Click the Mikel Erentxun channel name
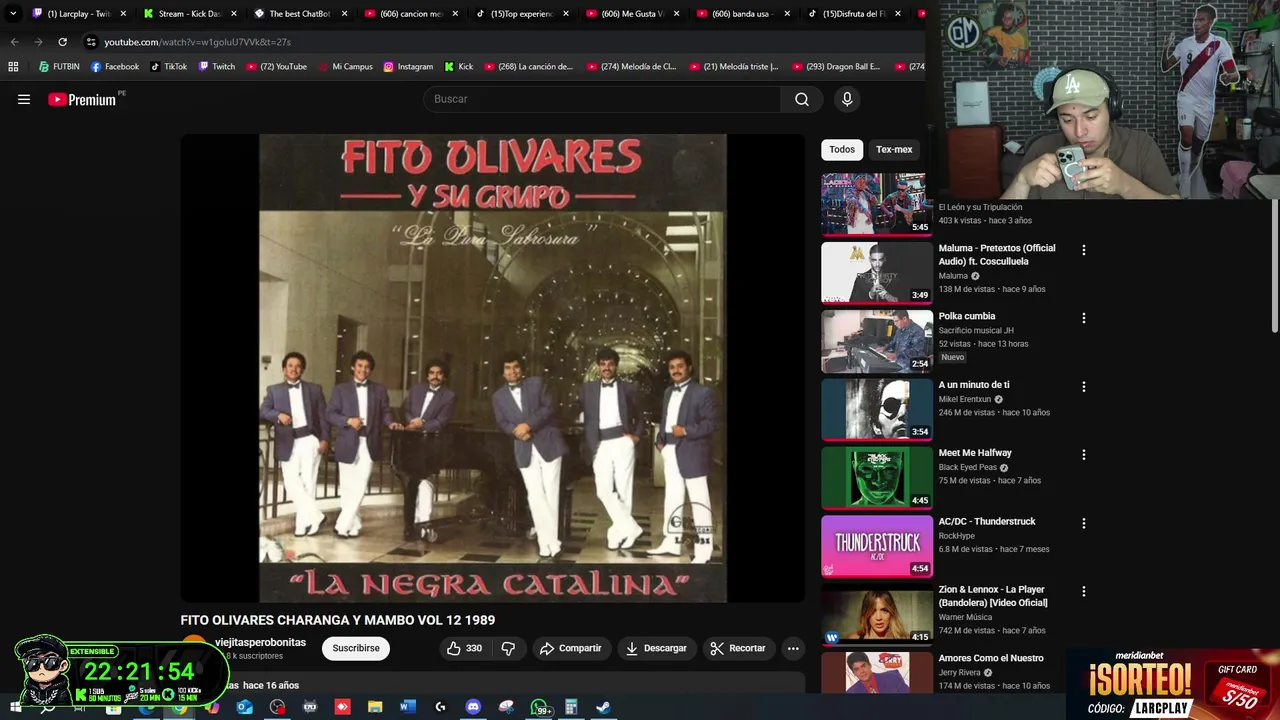 tap(964, 399)
